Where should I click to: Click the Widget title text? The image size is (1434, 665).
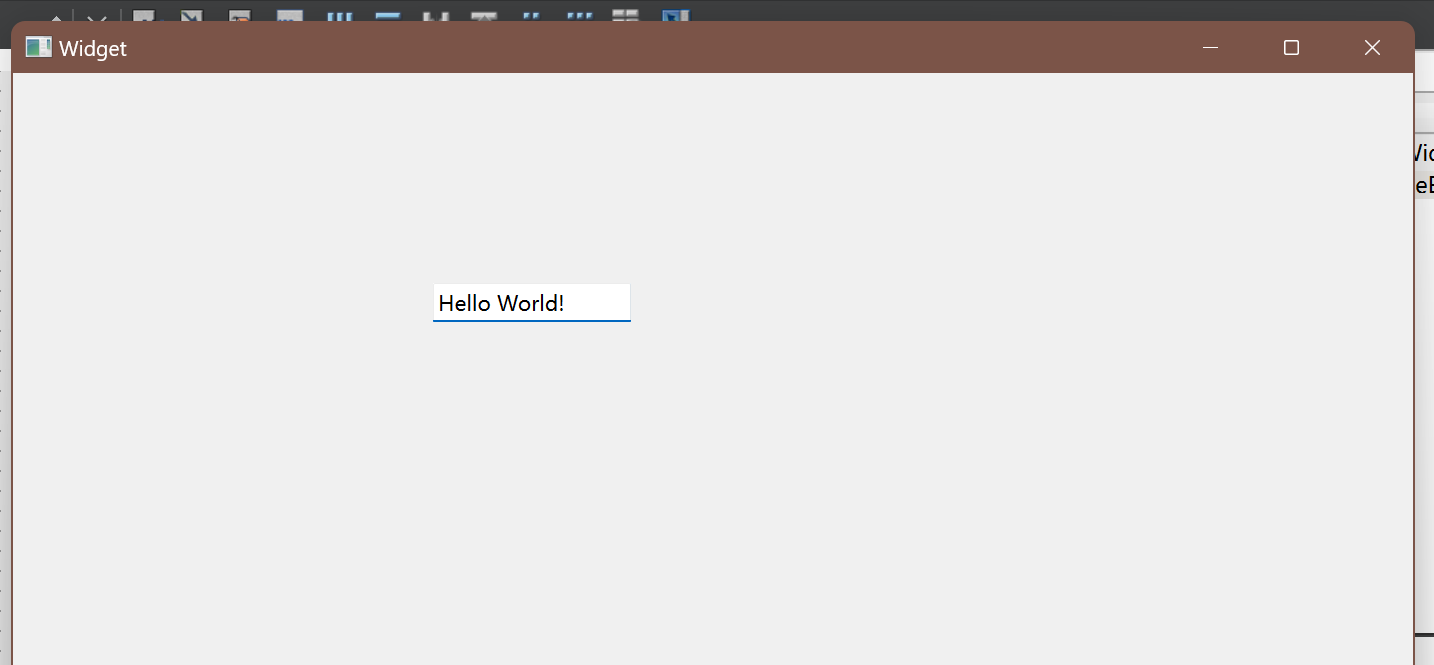pyautogui.click(x=93, y=48)
